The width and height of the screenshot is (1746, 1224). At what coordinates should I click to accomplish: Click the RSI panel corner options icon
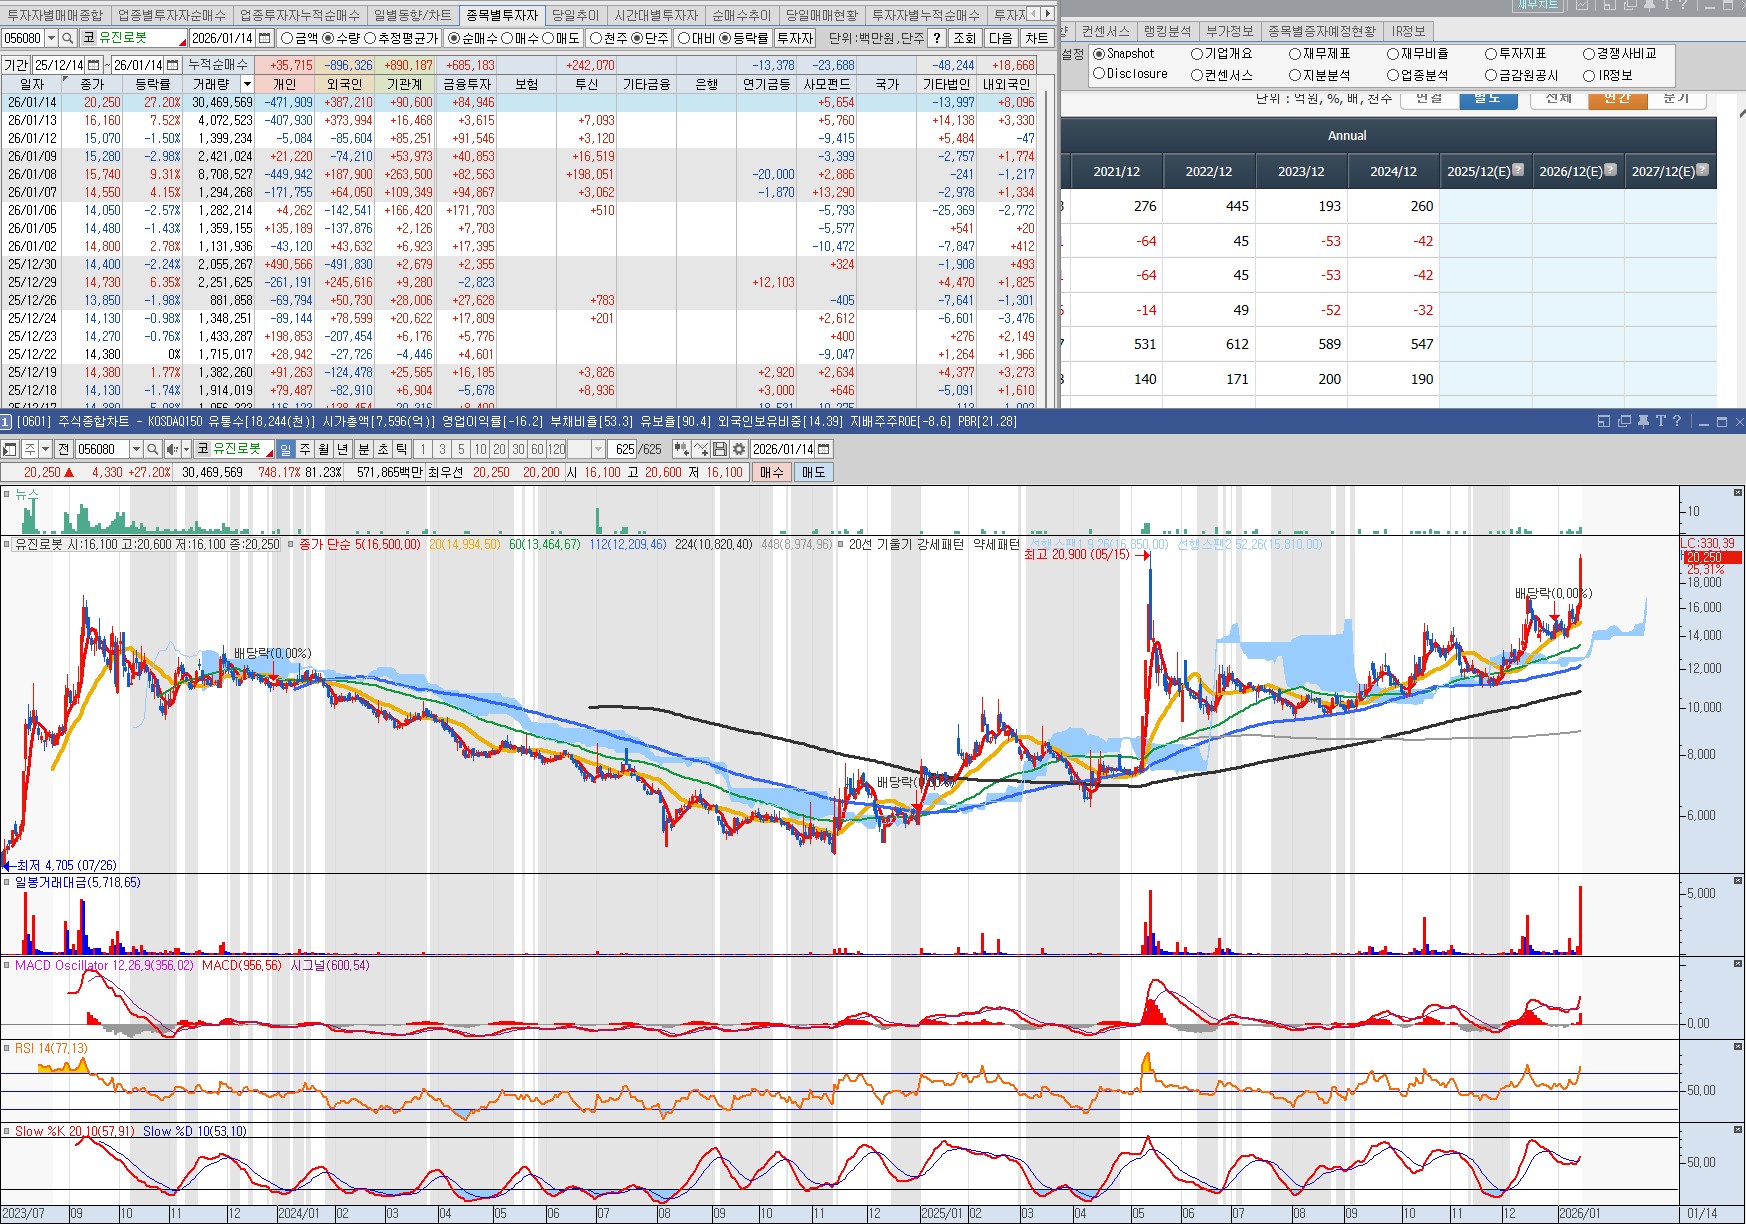tap(1738, 1046)
